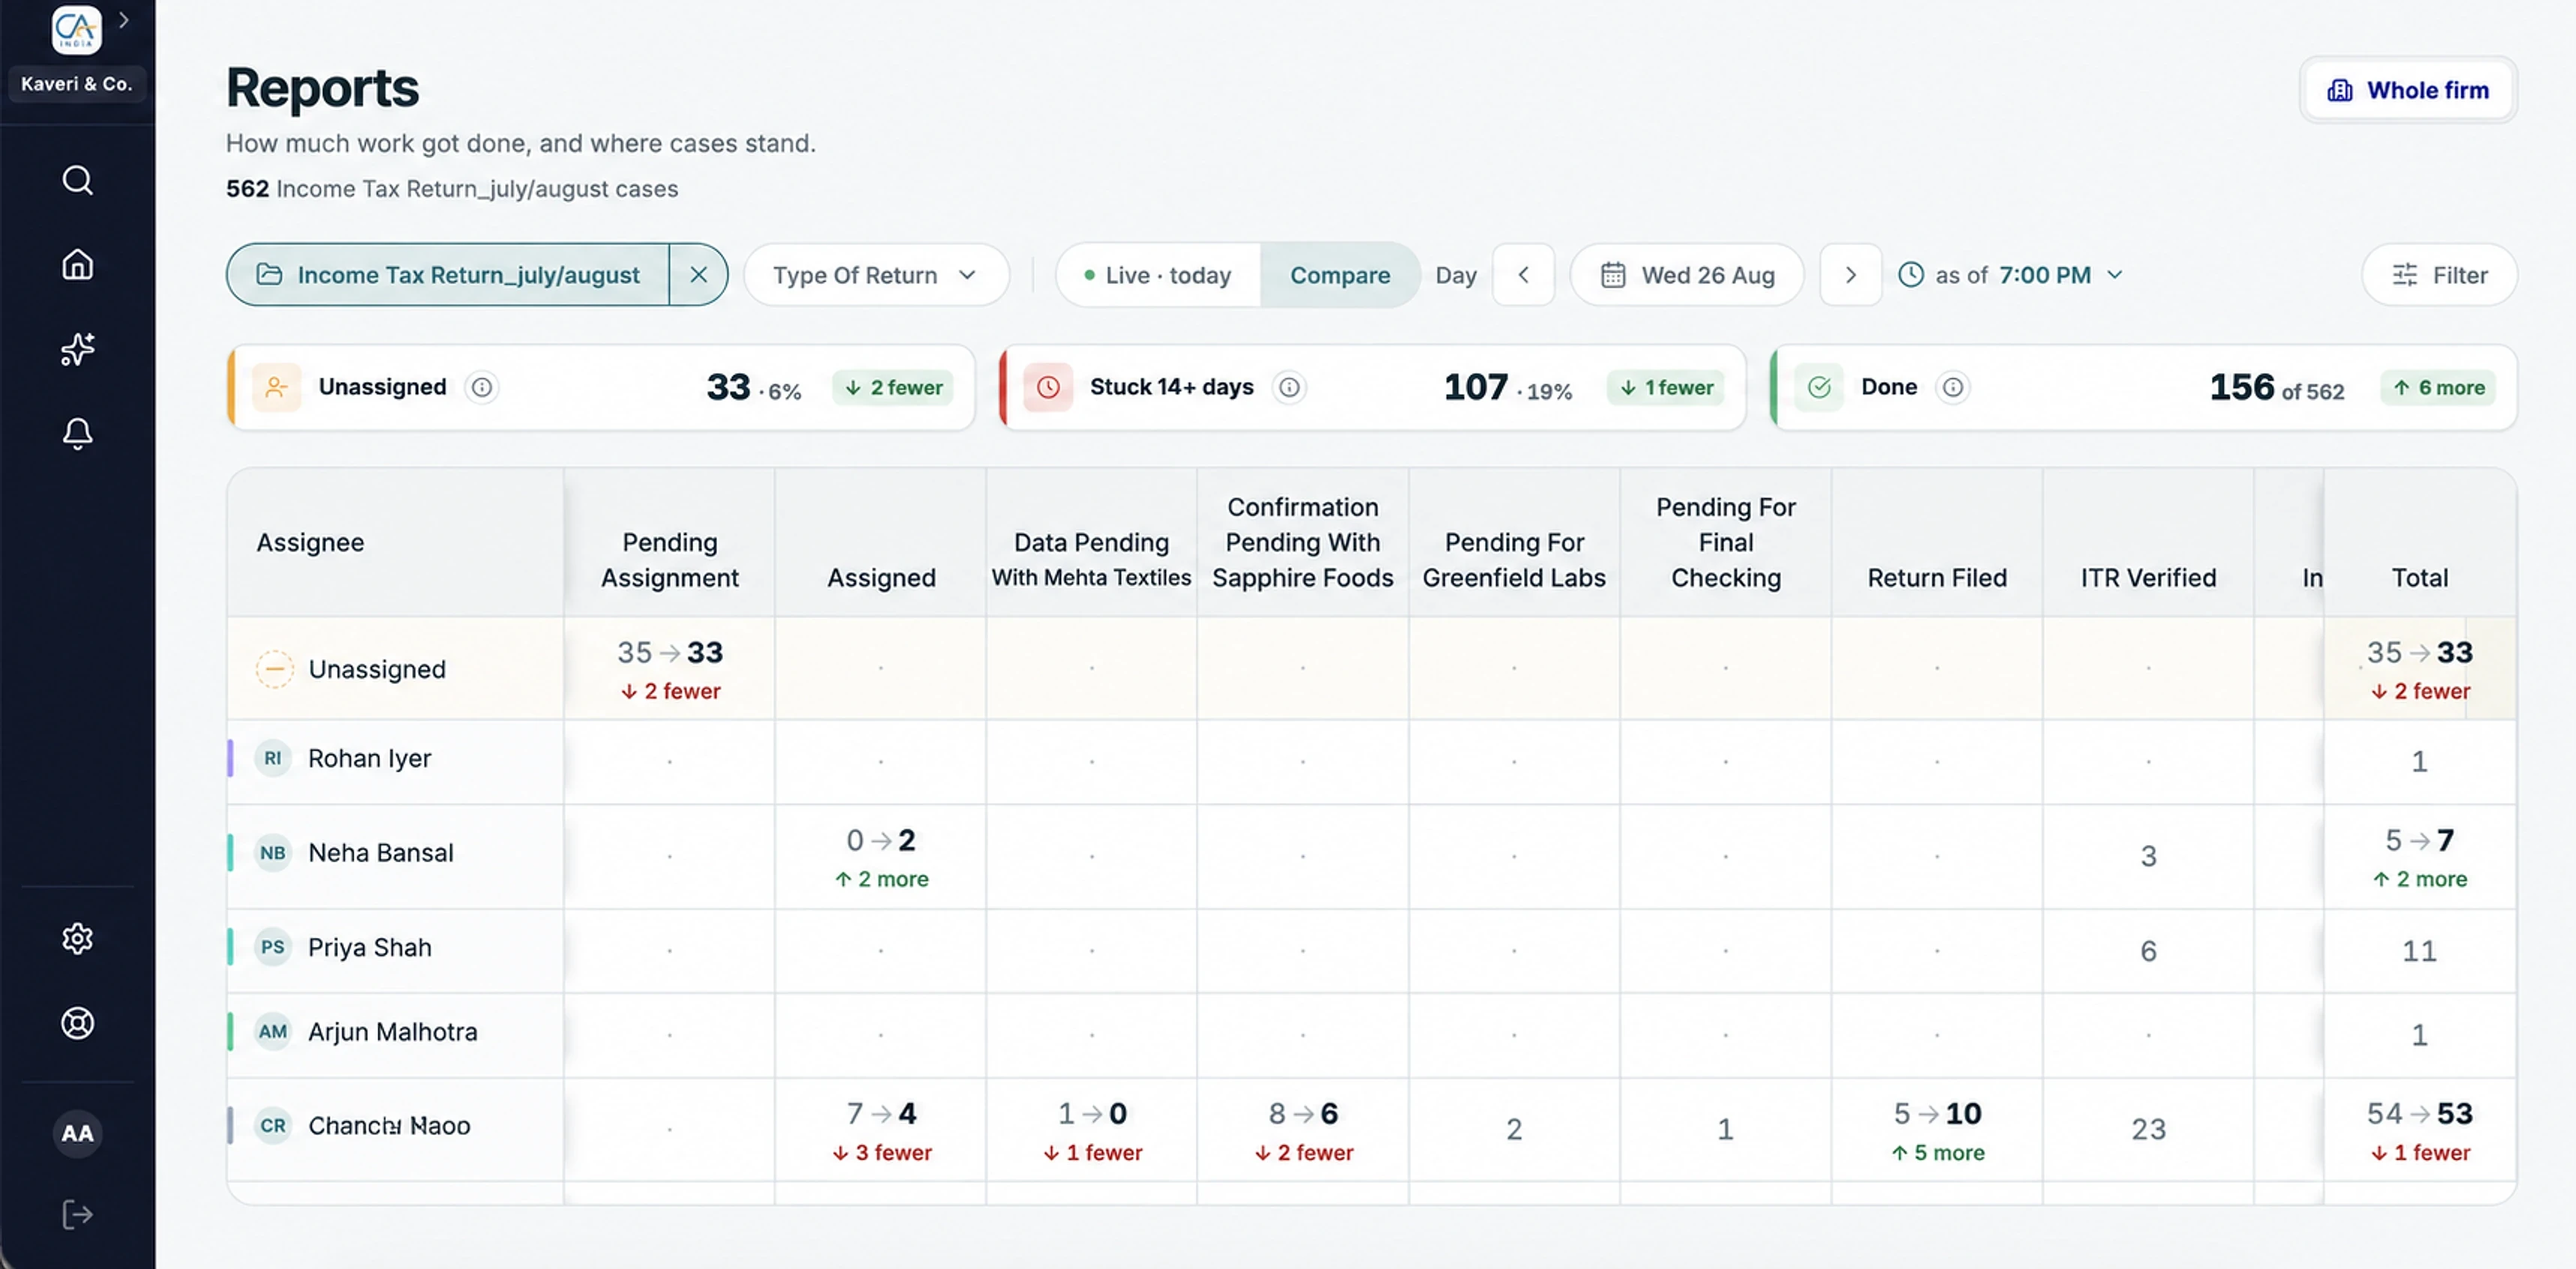Click the Kaveri & Co. logo
The width and height of the screenshot is (2576, 1269).
click(x=77, y=30)
